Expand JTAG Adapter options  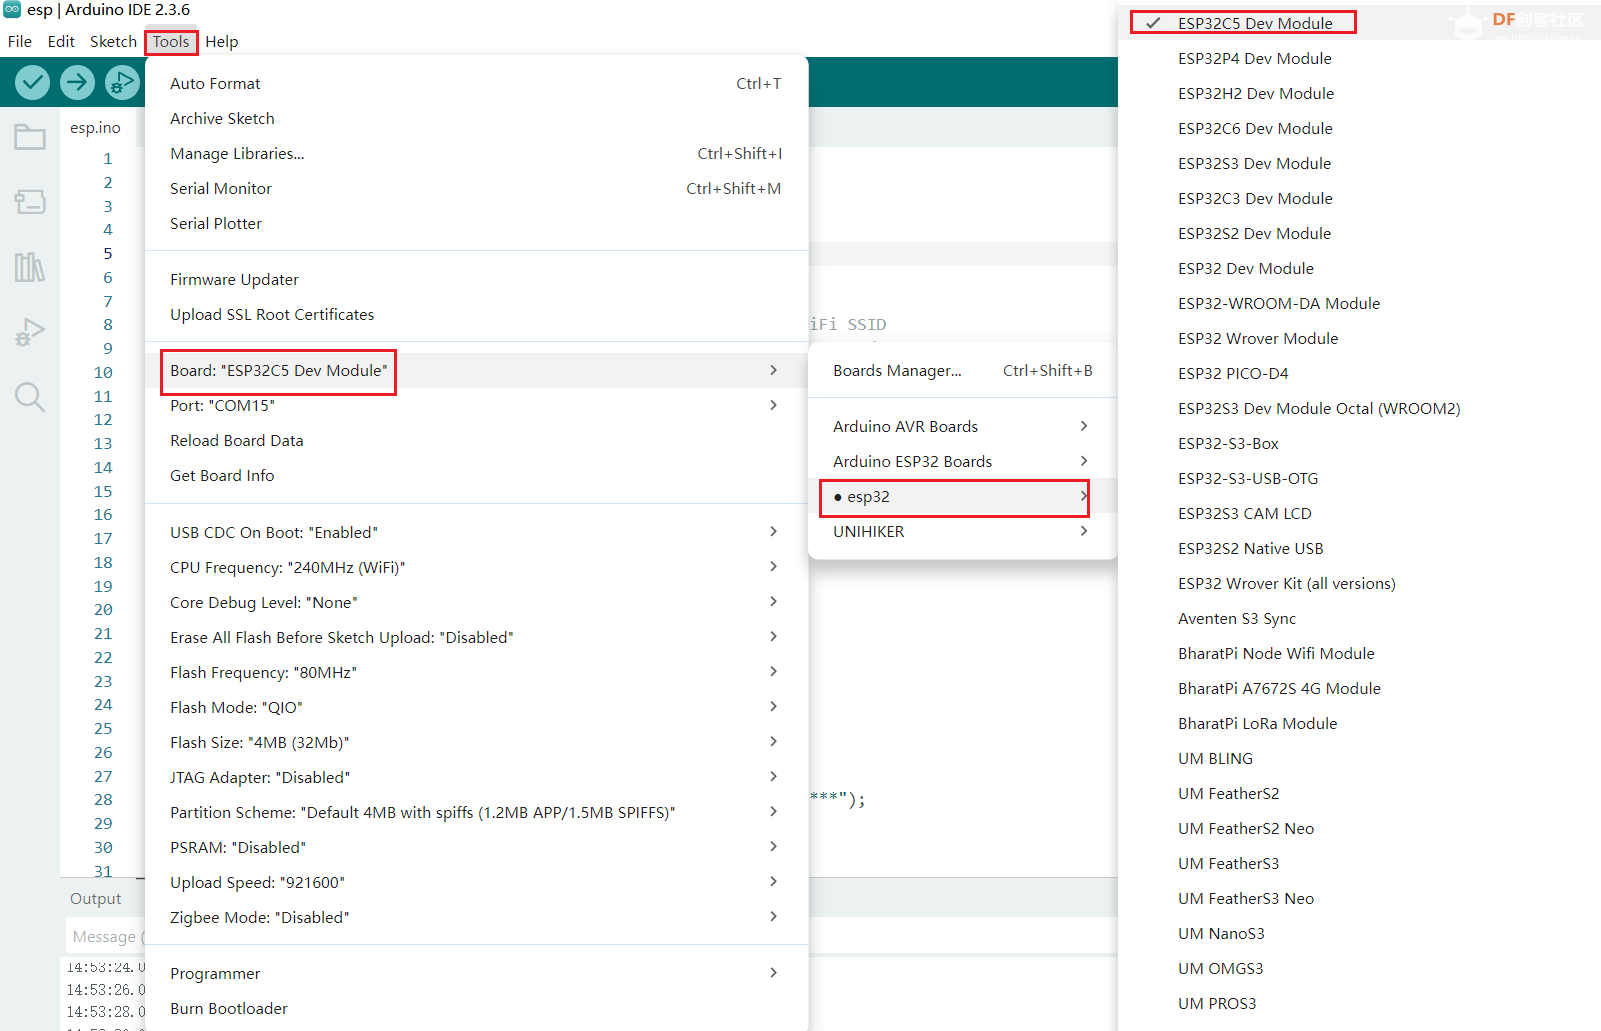pos(476,778)
